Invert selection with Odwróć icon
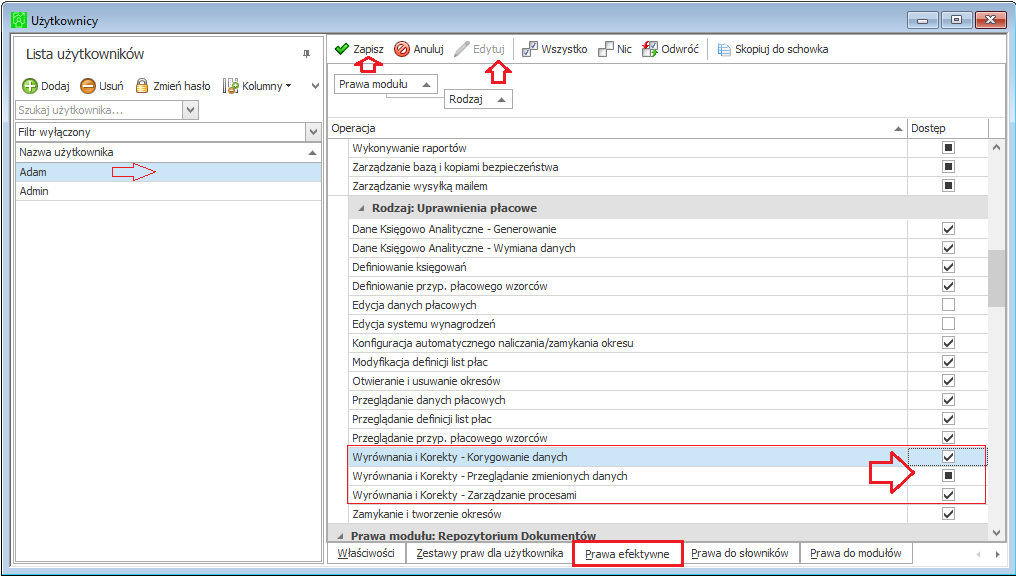The image size is (1016, 578). [649, 49]
